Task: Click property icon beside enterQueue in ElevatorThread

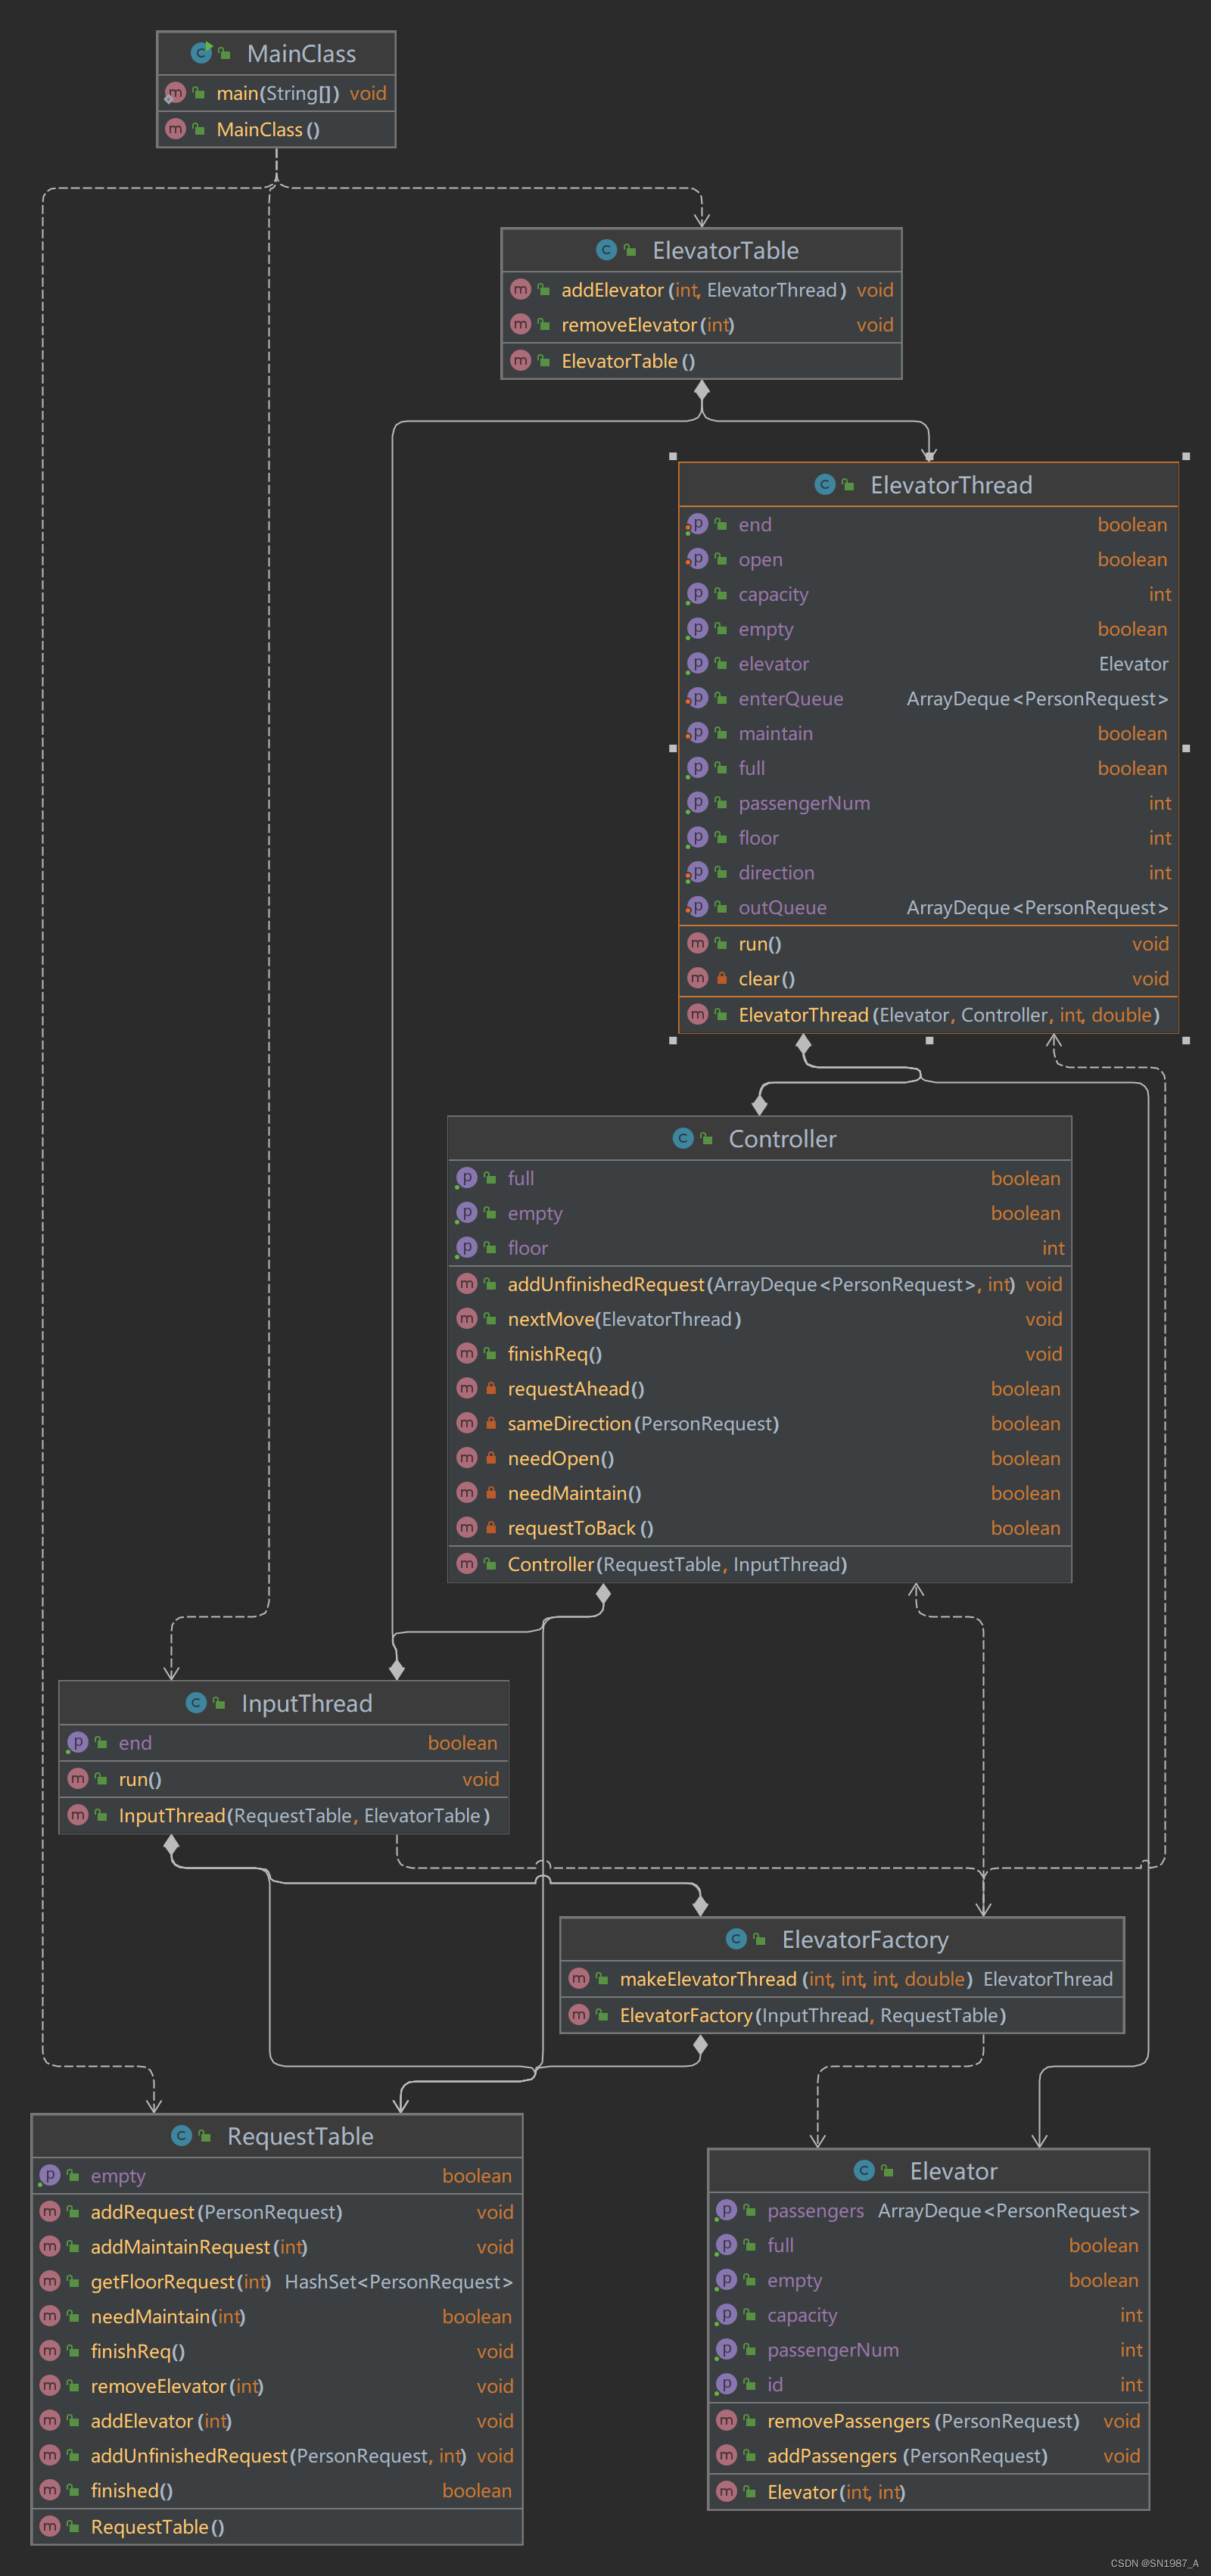Action: click(697, 698)
